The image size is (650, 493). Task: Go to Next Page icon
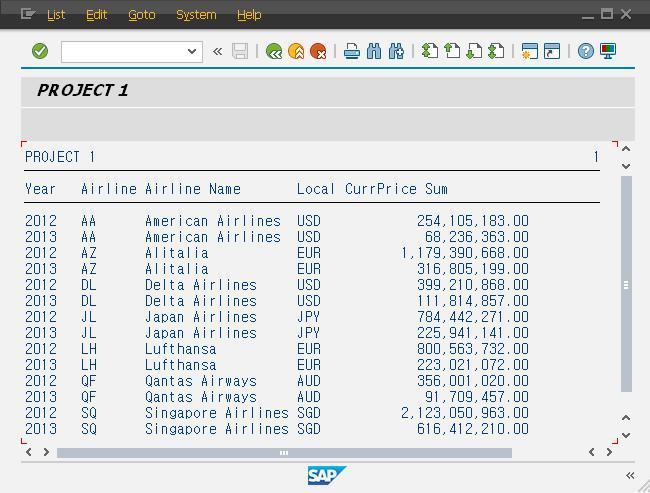[x=474, y=51]
